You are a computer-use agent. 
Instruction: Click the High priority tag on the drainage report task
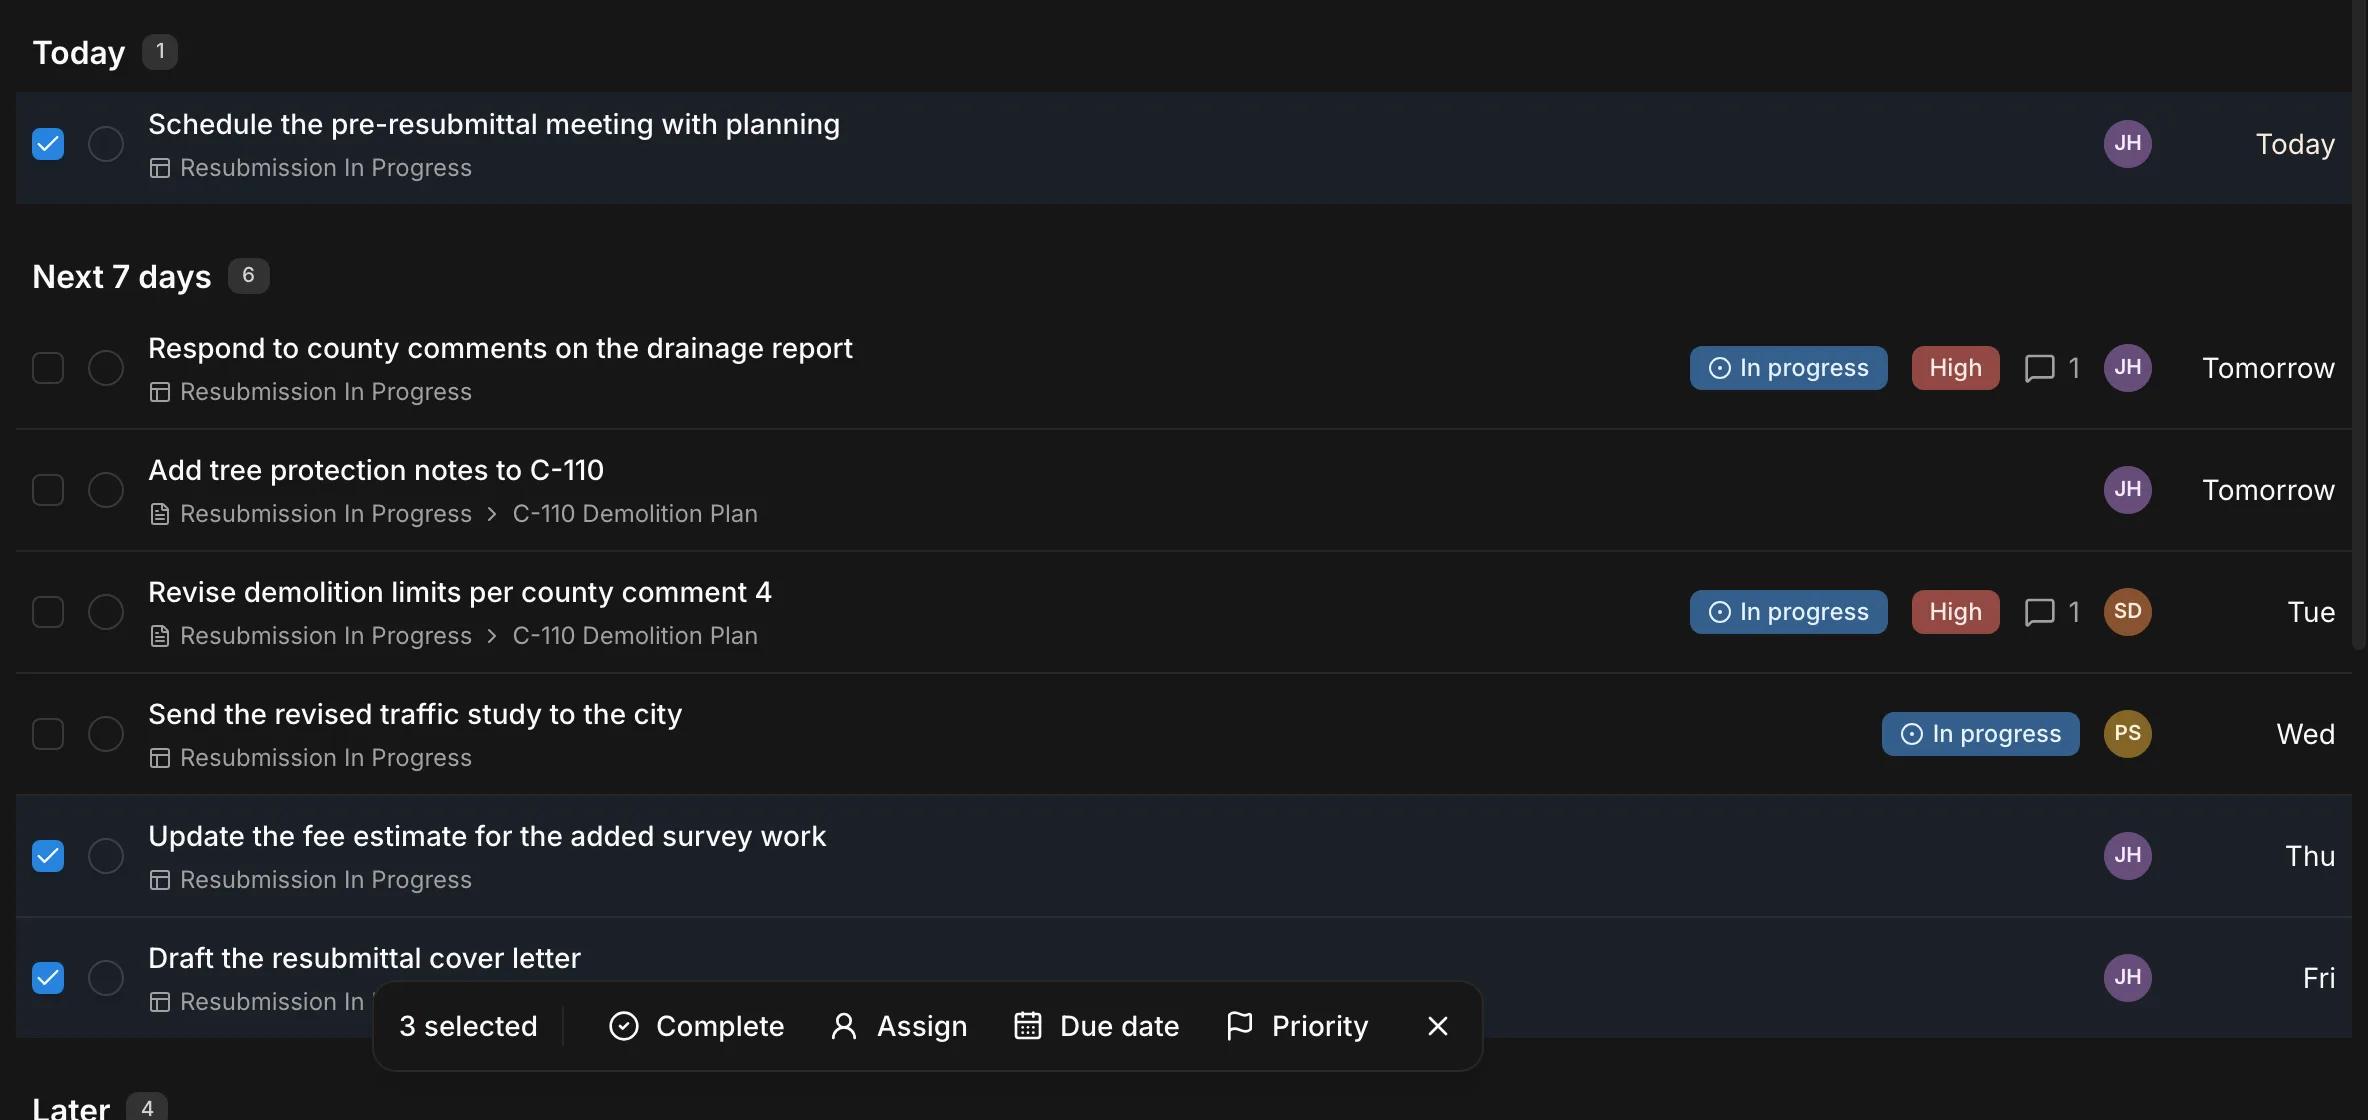coord(1956,368)
